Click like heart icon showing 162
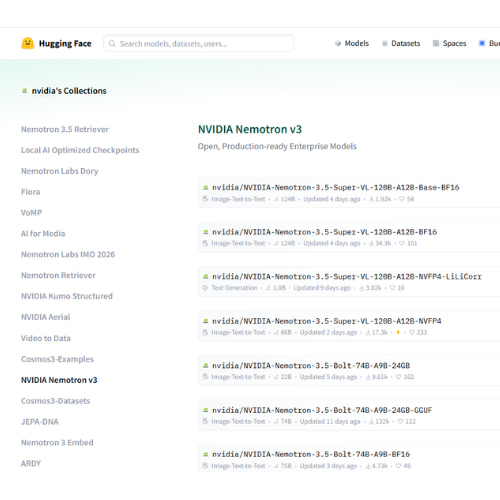 click(x=398, y=377)
